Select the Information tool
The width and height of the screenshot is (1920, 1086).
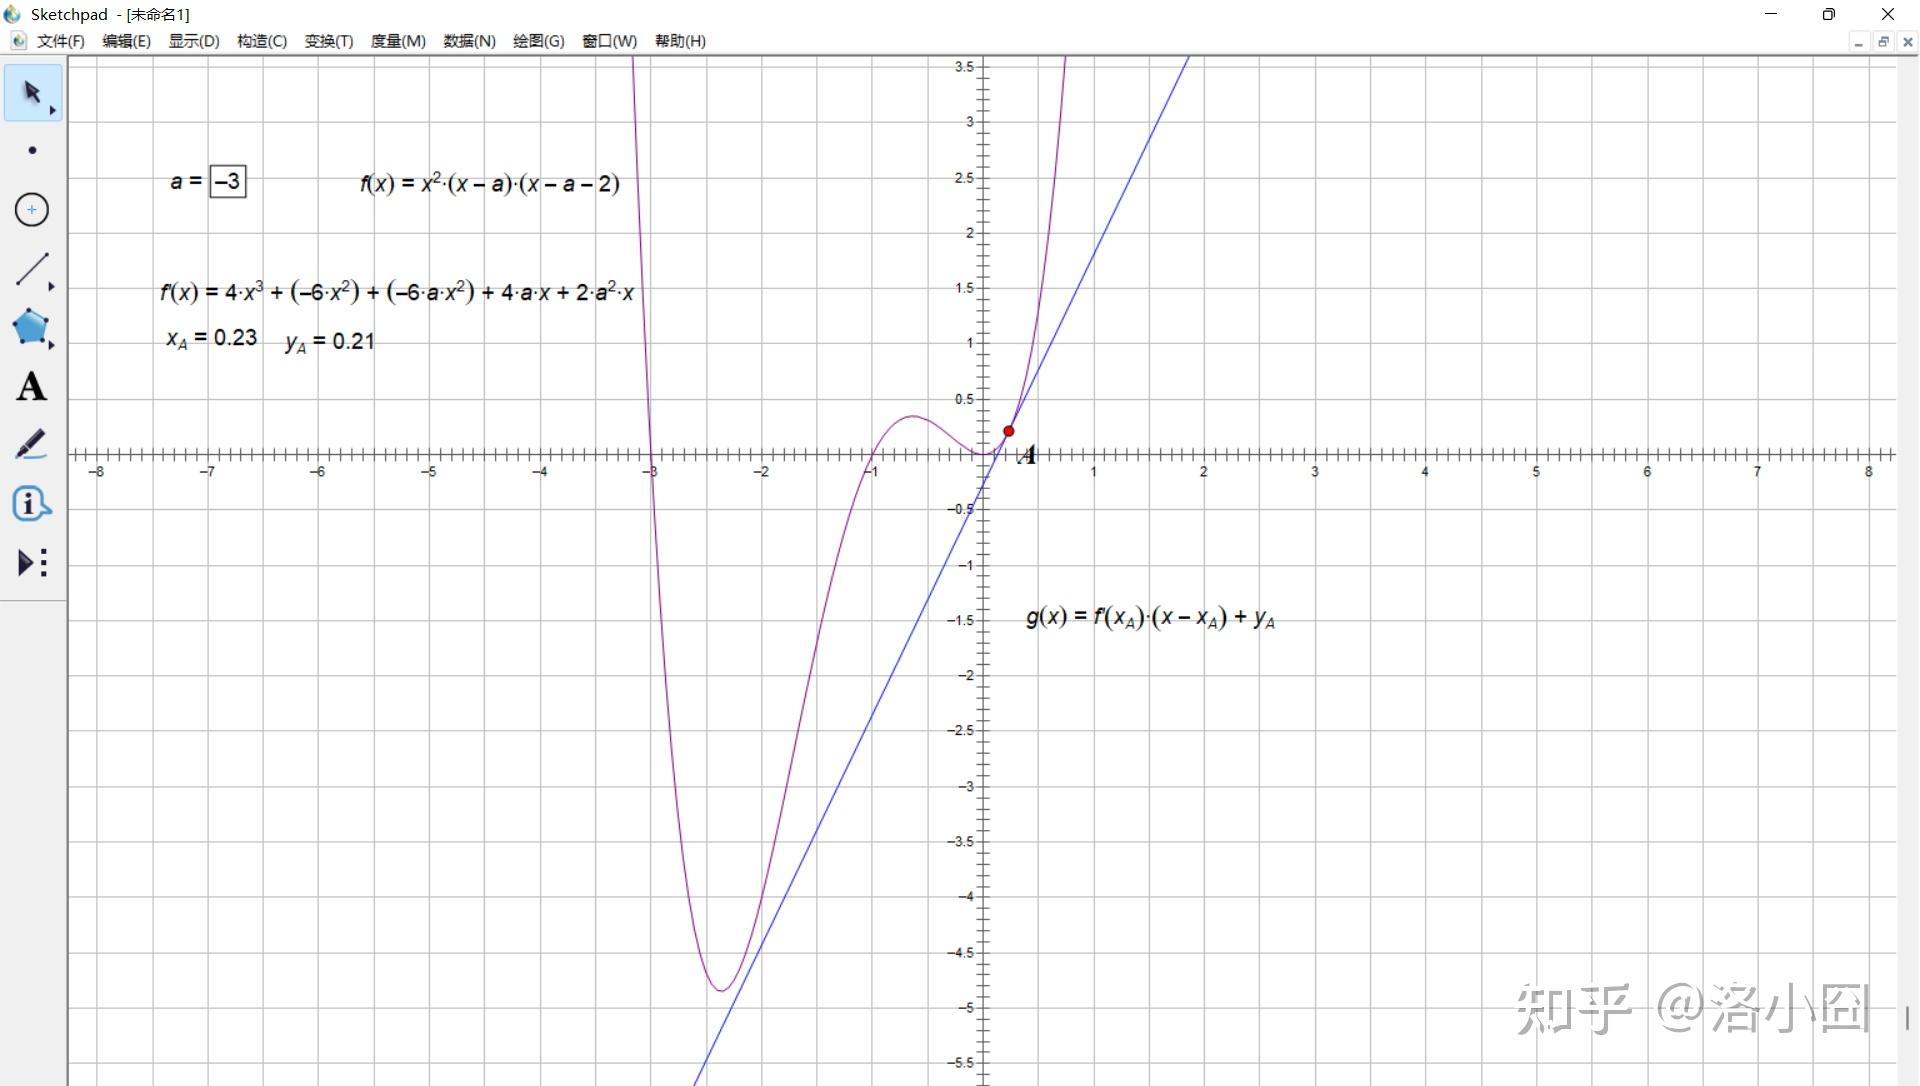[x=31, y=504]
